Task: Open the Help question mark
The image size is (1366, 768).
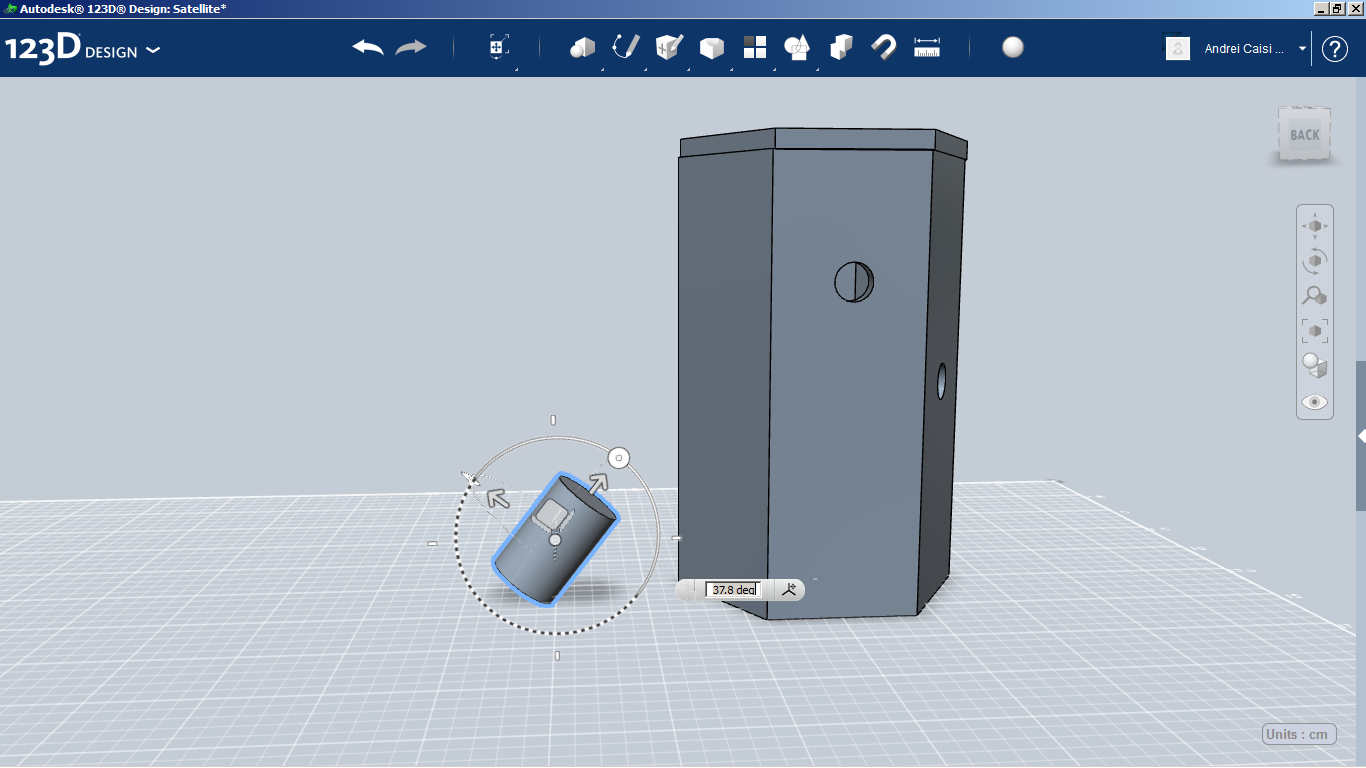Action: tap(1335, 48)
